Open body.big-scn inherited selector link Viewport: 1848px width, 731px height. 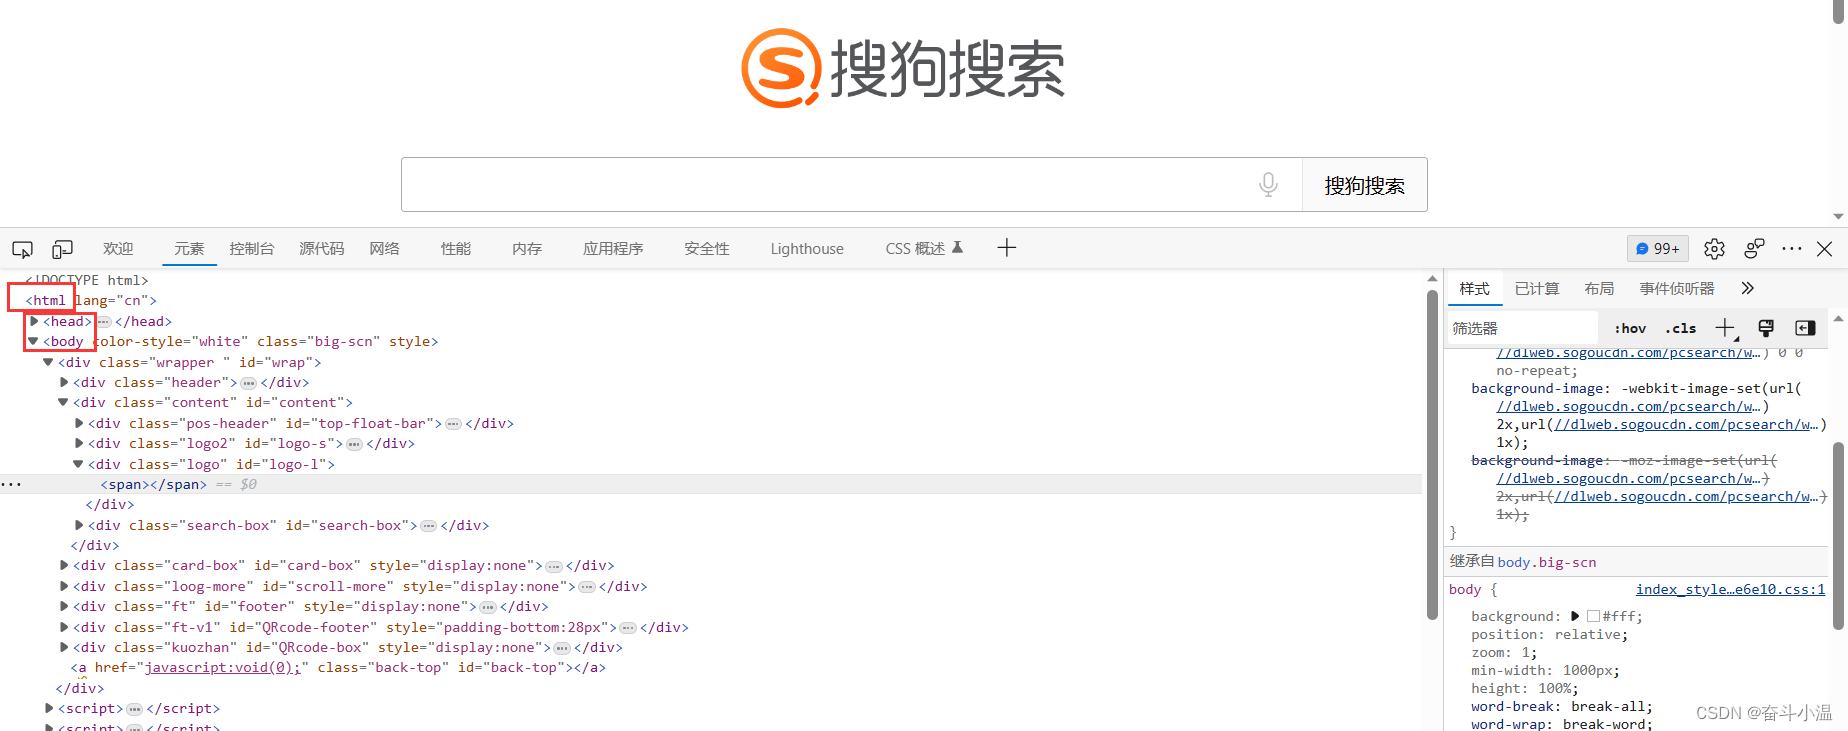1547,562
